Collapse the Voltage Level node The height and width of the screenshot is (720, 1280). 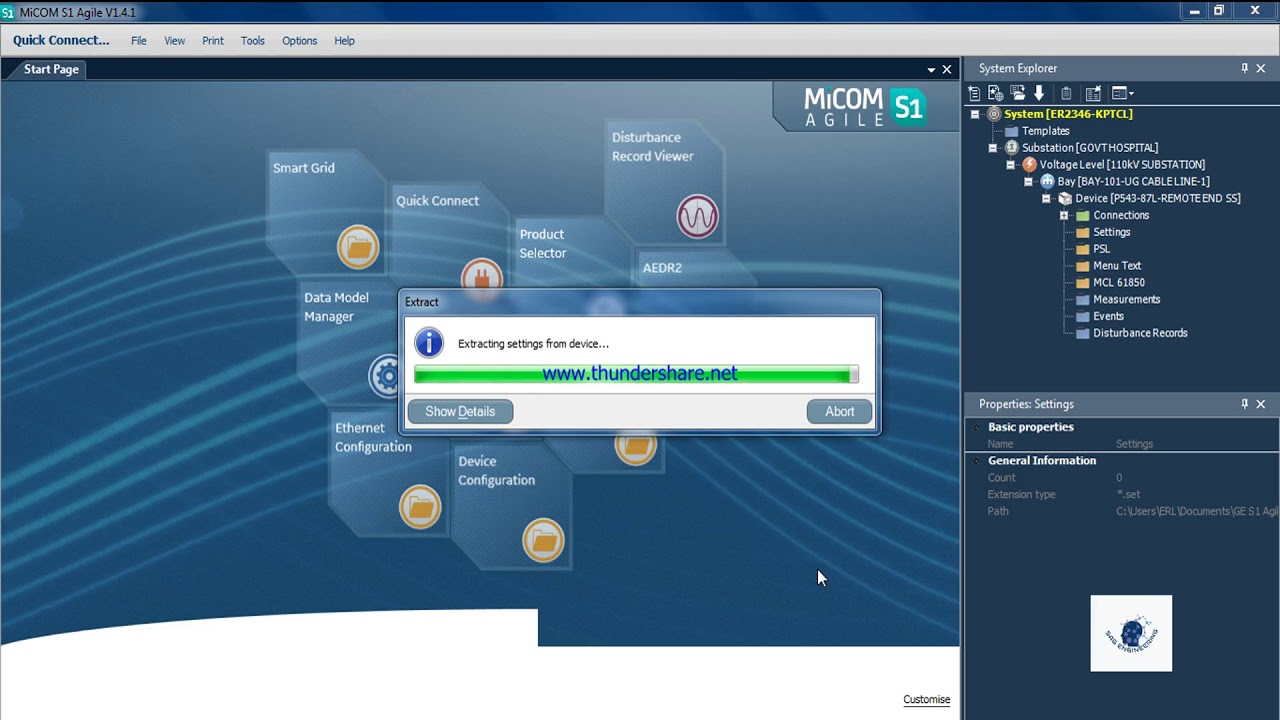[x=1011, y=164]
